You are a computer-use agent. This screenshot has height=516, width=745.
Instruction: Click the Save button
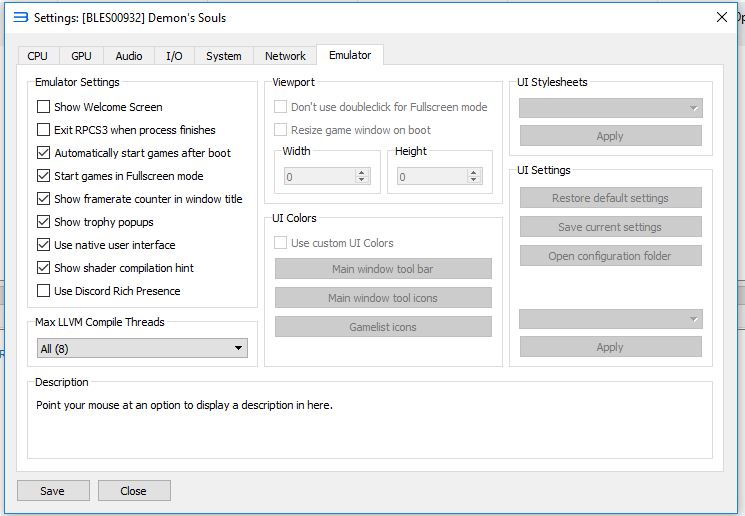tap(52, 490)
